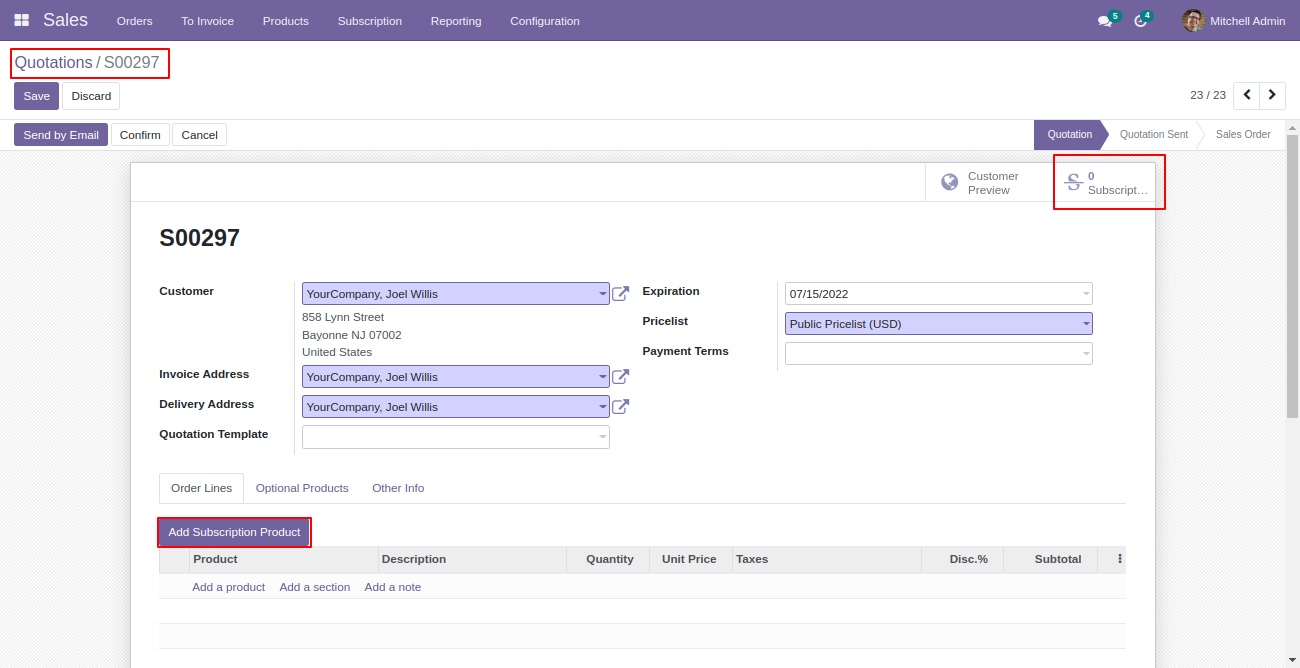
Task: Open the Expiration date picker
Action: click(939, 294)
